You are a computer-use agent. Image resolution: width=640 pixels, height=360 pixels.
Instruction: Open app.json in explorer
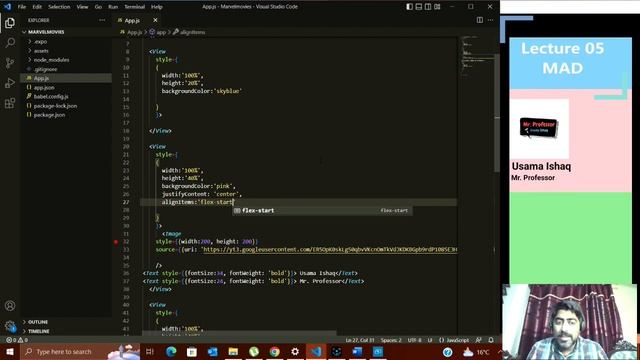pyautogui.click(x=66, y=87)
